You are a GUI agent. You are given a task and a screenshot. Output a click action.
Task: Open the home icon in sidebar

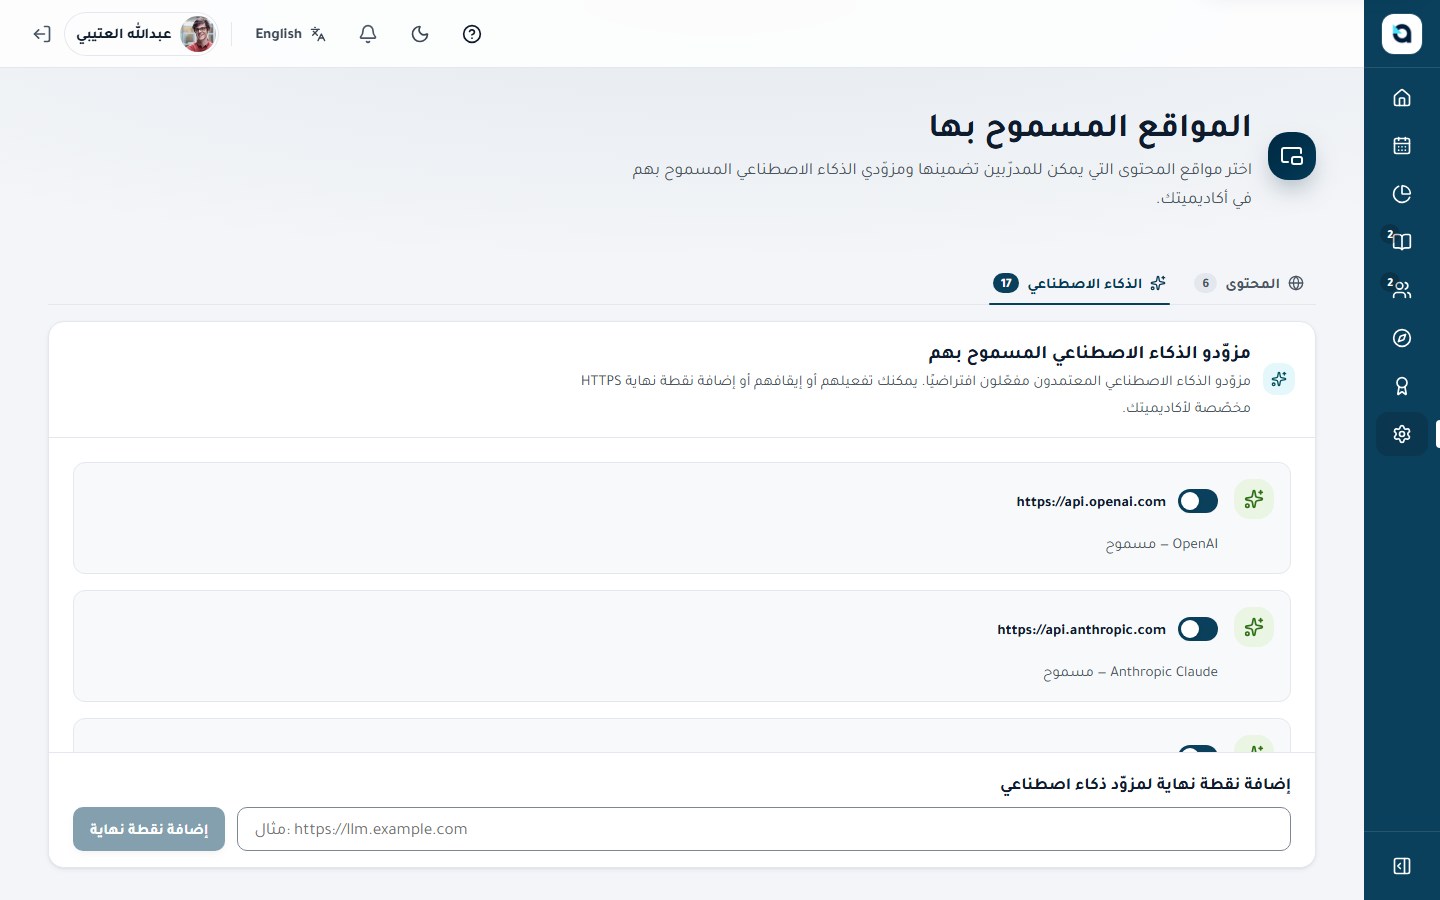pyautogui.click(x=1402, y=97)
